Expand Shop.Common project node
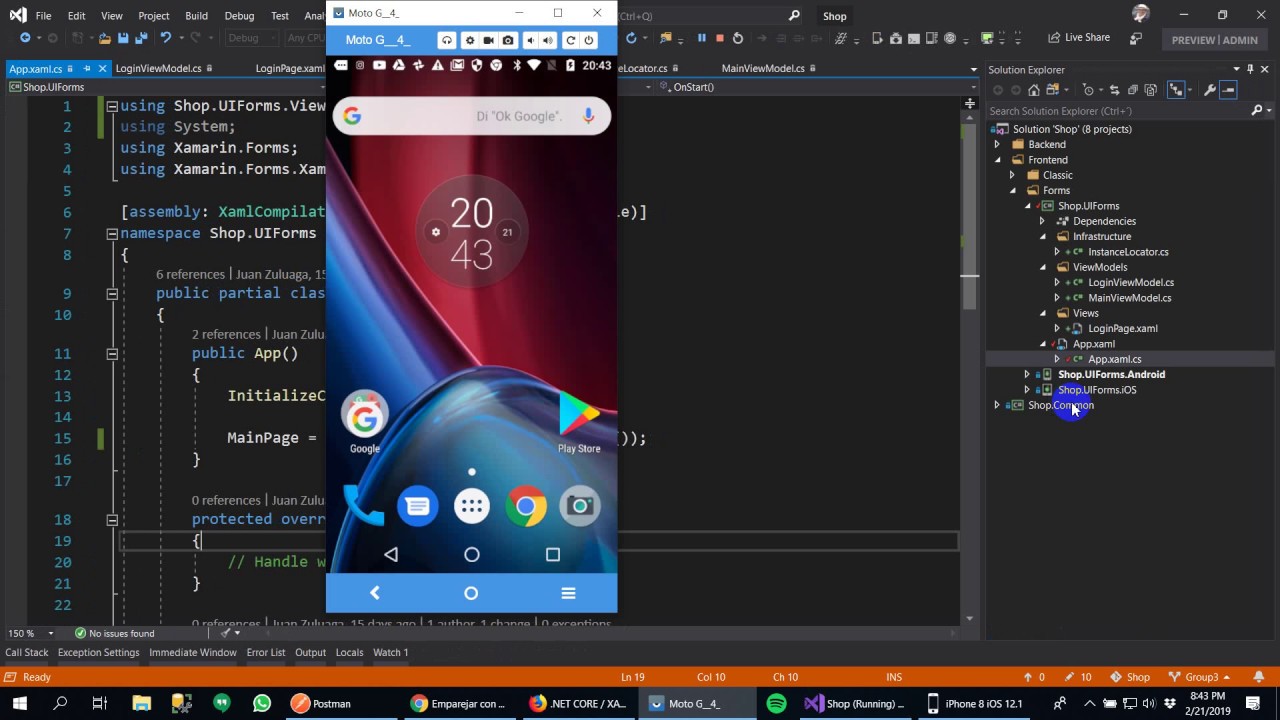The width and height of the screenshot is (1280, 720). [x=997, y=405]
